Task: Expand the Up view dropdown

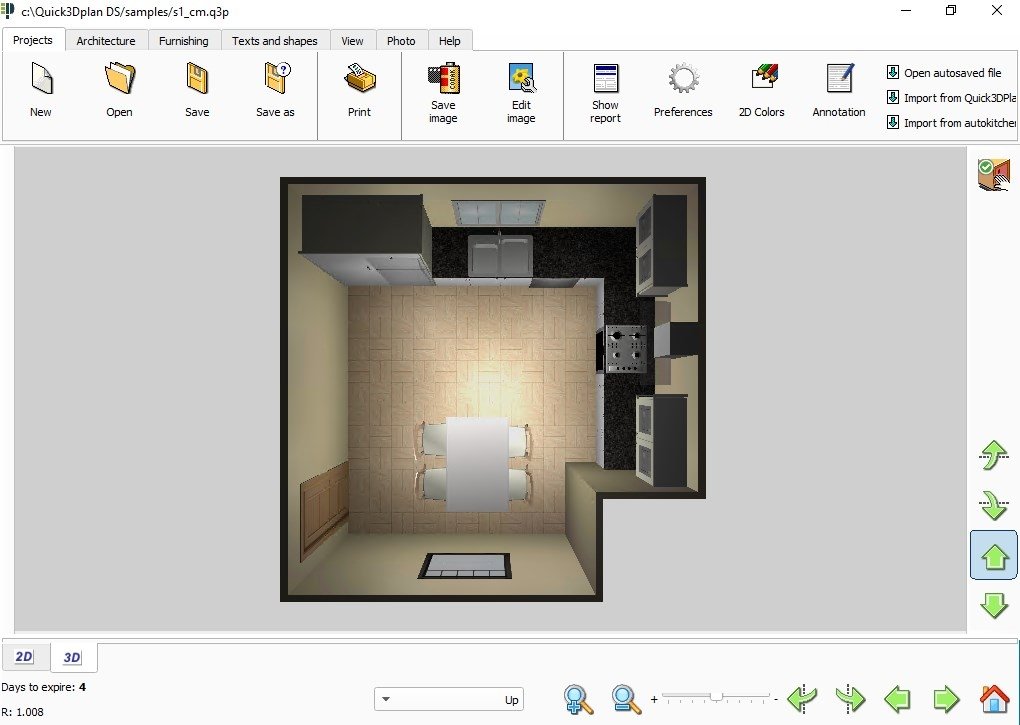Action: click(449, 700)
